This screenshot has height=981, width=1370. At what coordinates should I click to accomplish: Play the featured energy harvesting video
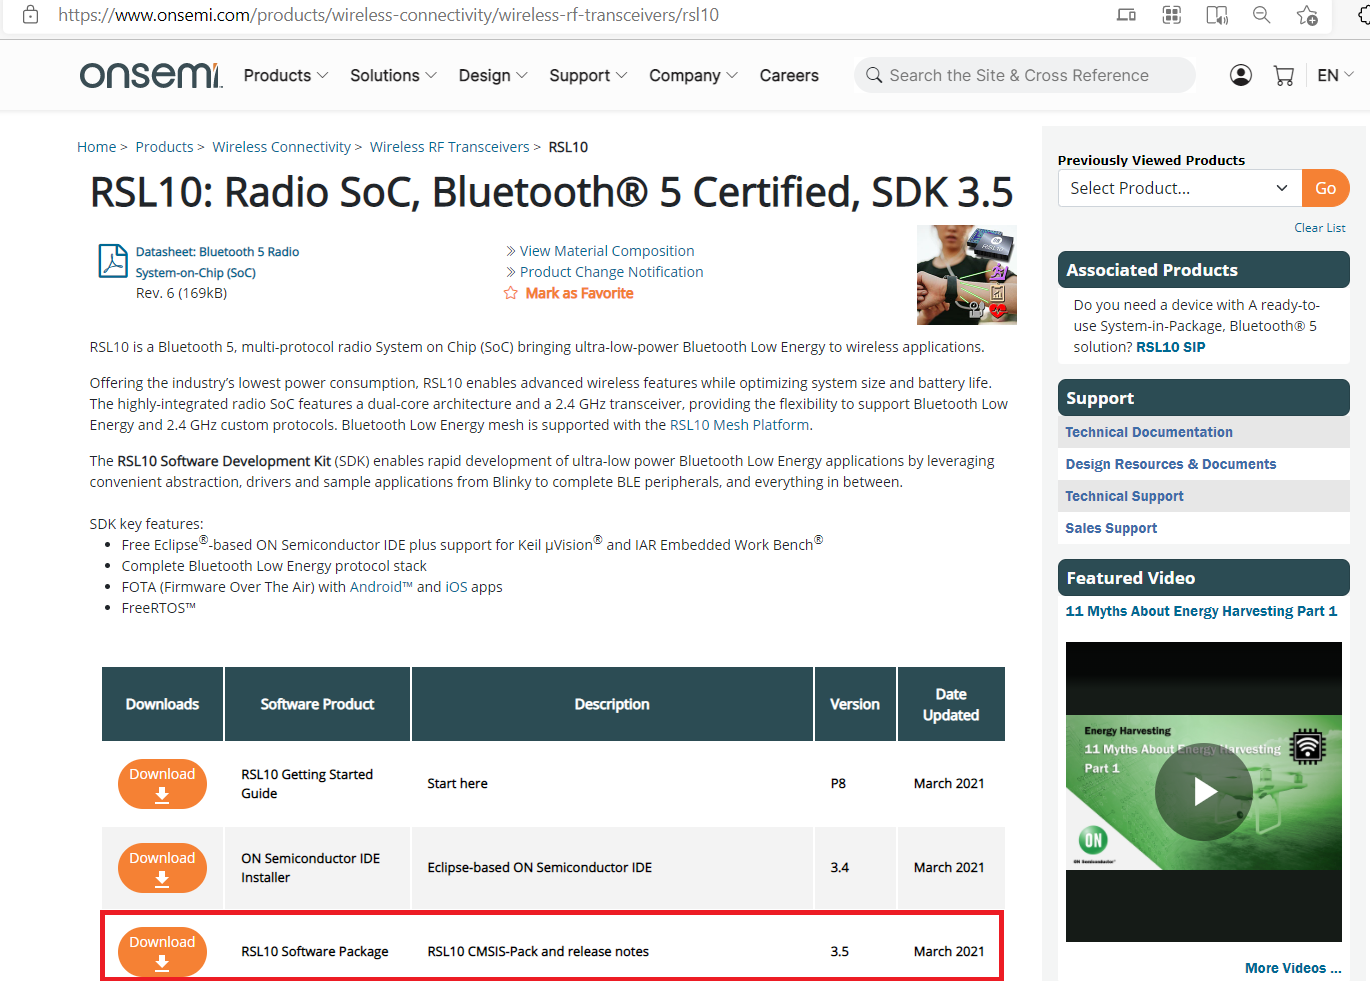1204,792
